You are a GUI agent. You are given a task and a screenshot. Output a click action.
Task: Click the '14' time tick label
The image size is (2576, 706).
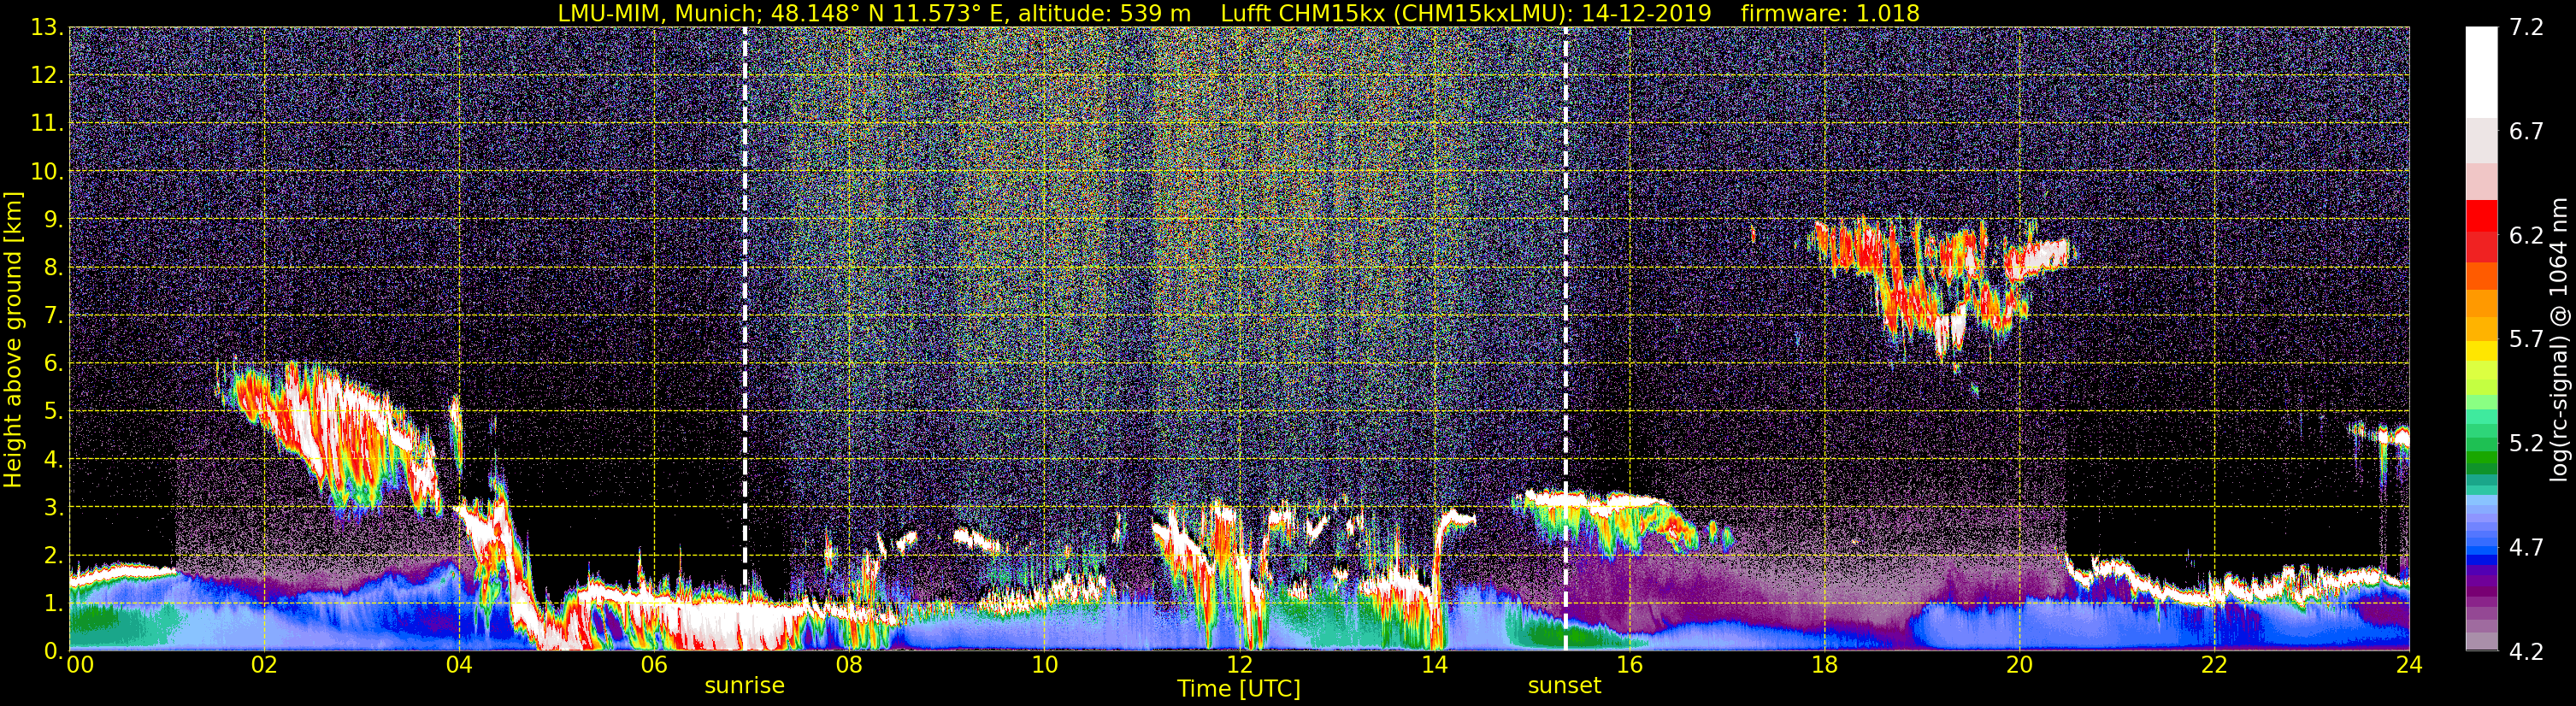coord(1434,665)
